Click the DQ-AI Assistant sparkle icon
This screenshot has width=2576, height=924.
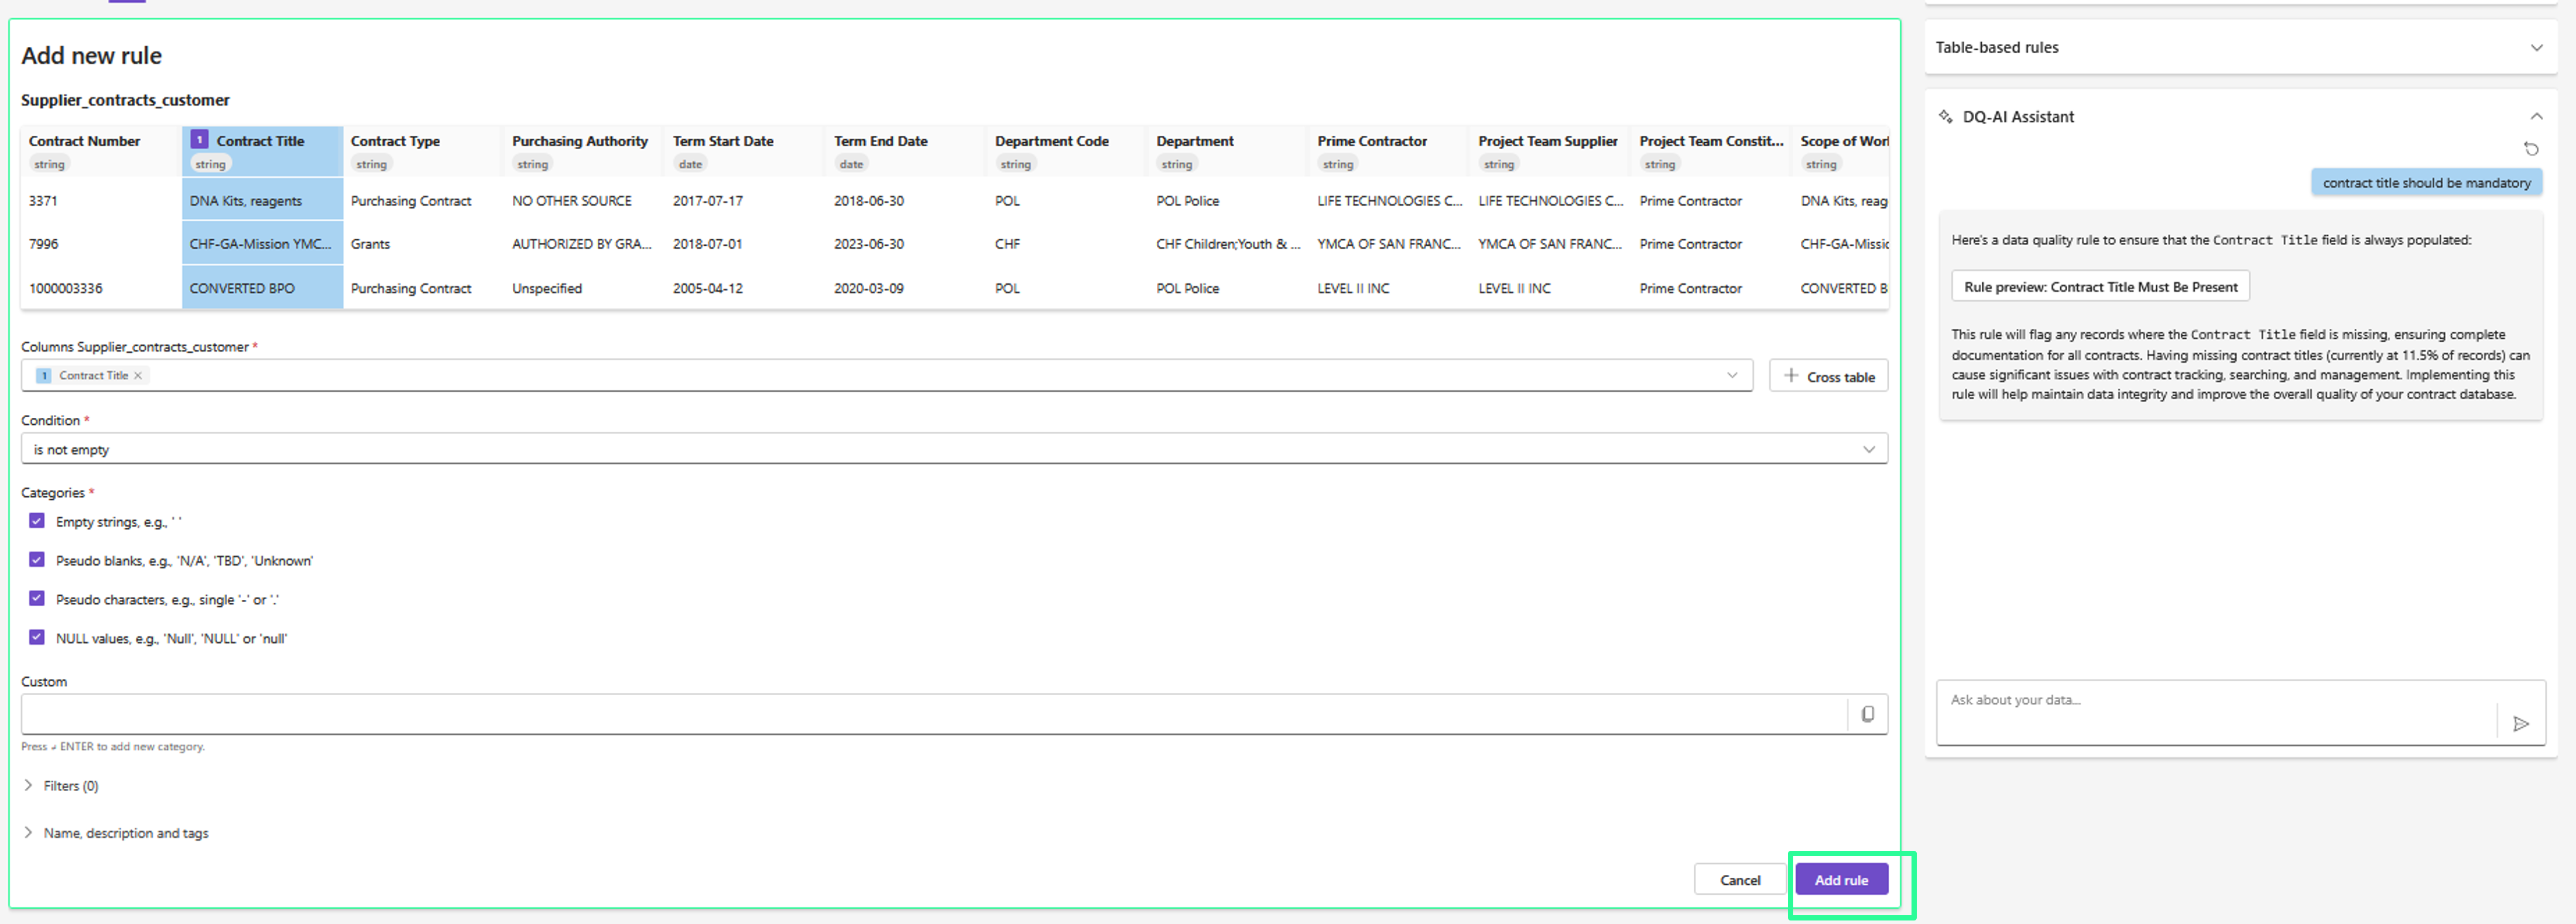[1945, 117]
